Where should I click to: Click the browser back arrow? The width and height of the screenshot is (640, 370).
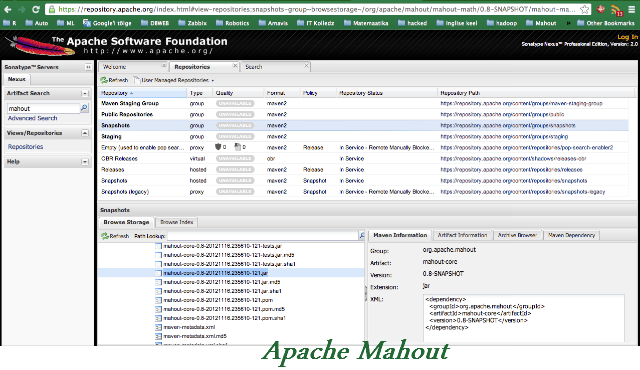click(8, 9)
